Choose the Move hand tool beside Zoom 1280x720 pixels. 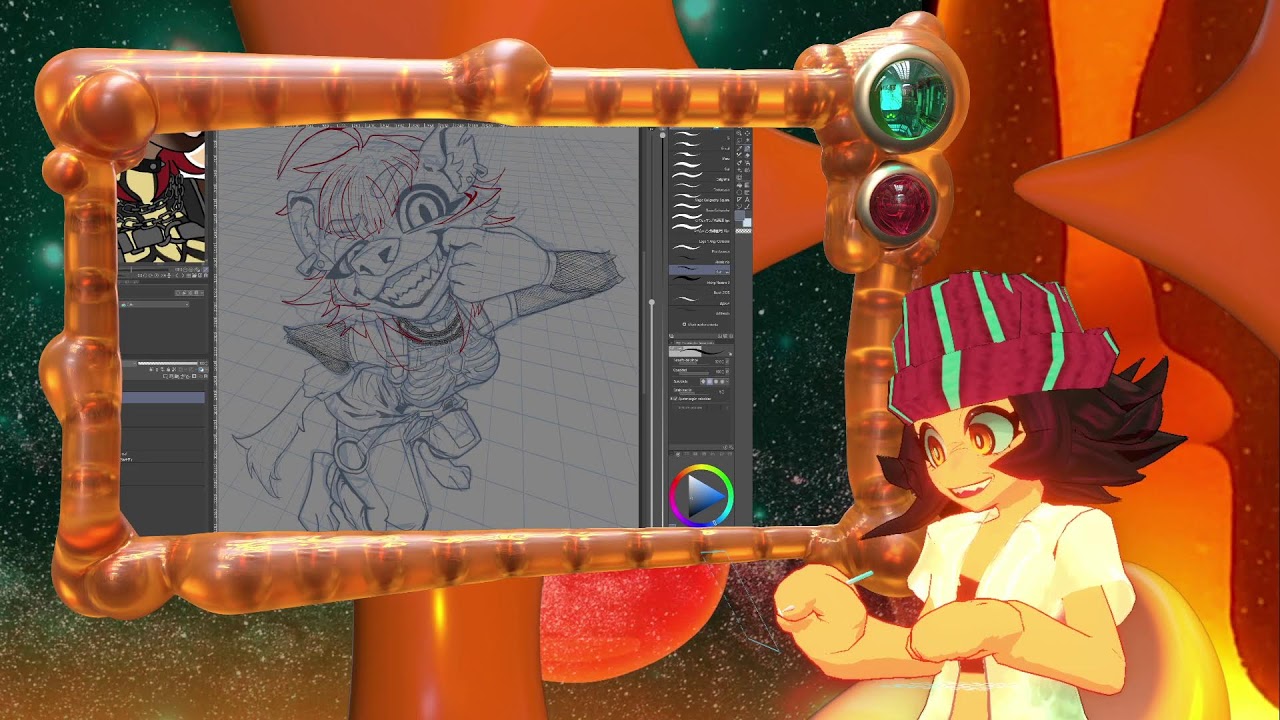point(747,133)
